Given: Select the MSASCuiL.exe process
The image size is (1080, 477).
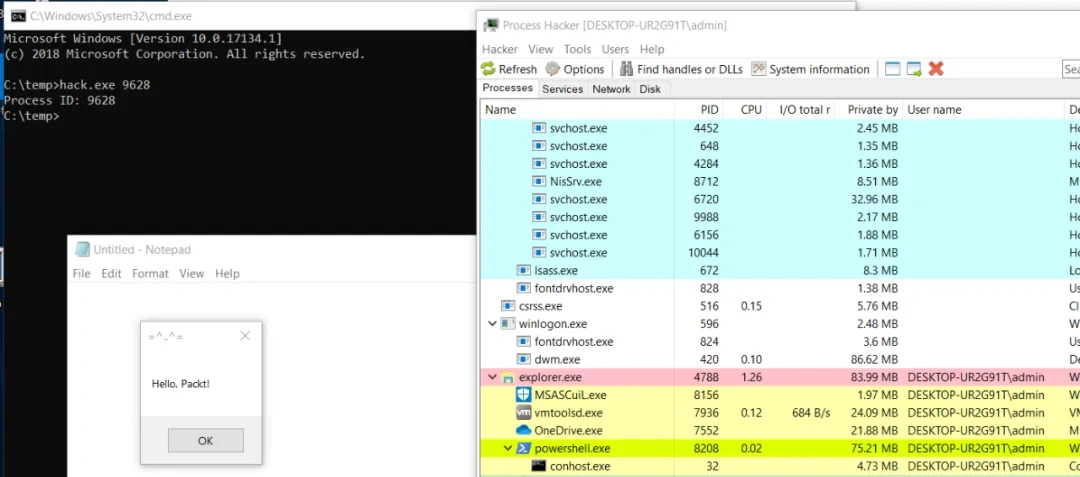Looking at the screenshot, I should point(780,395).
